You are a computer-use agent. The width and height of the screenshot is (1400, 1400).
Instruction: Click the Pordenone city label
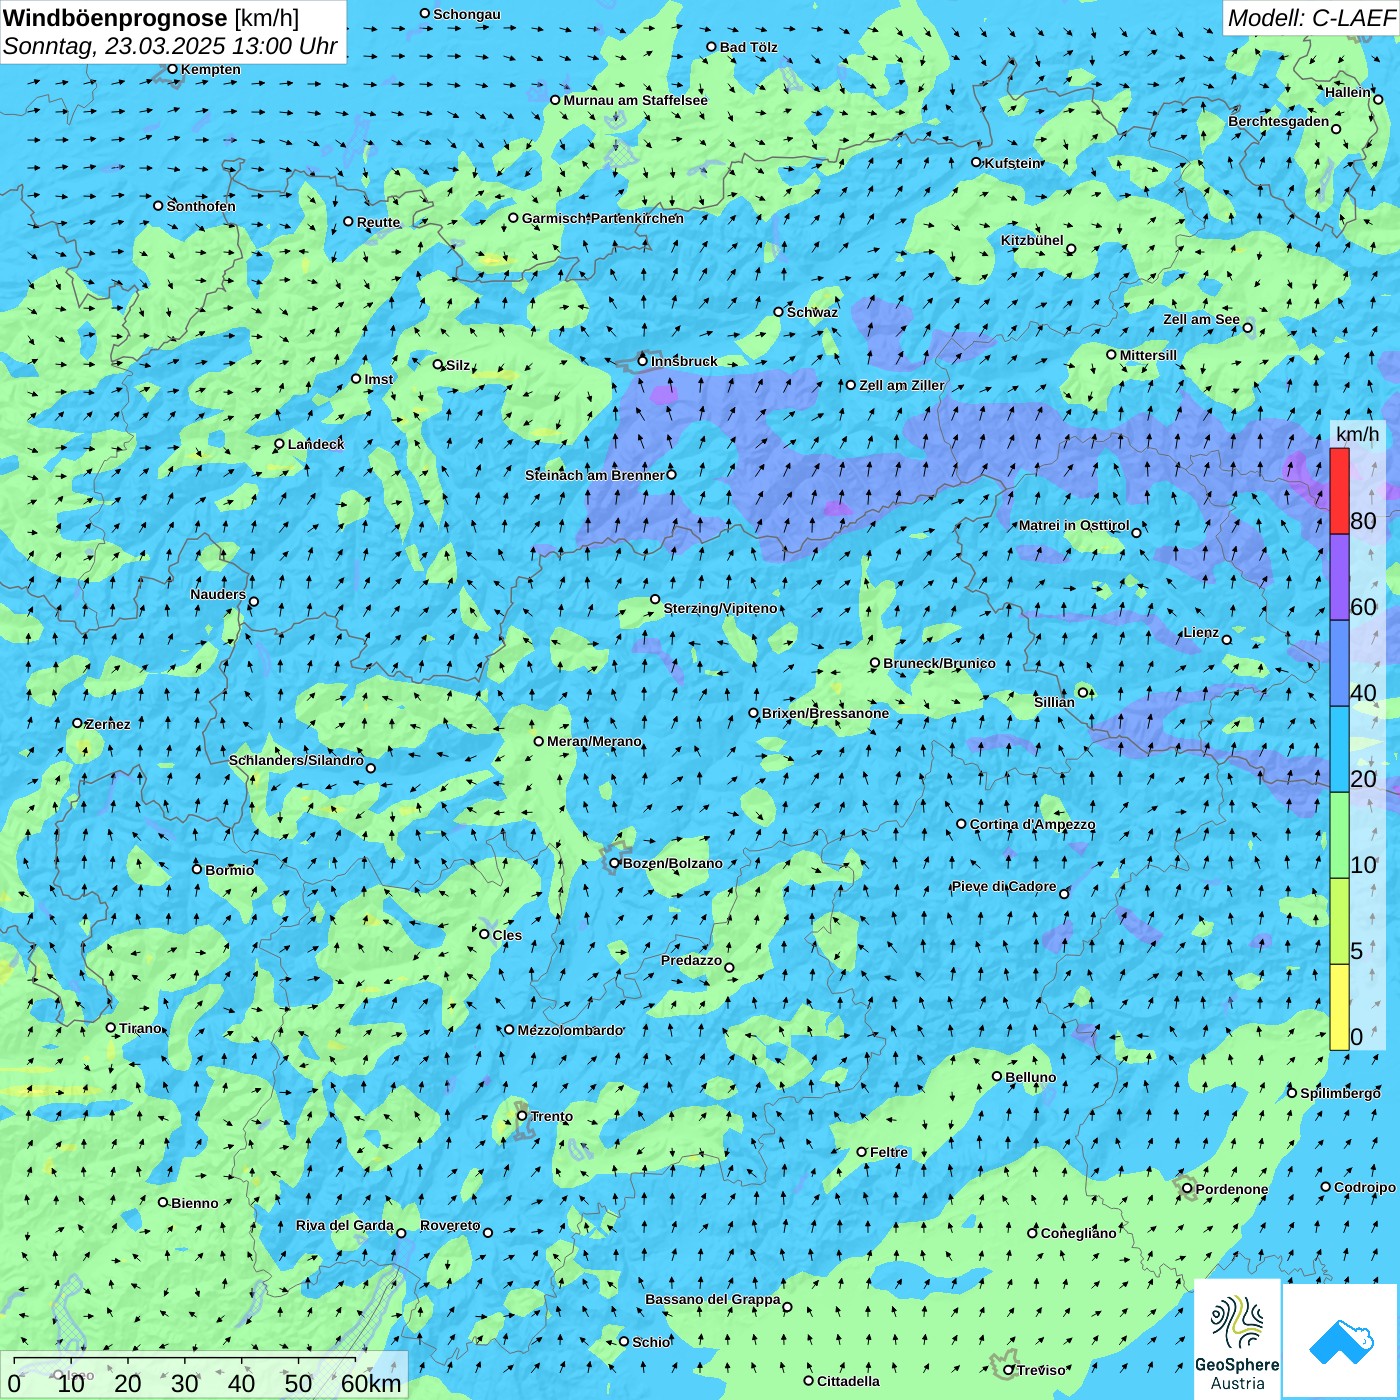(1232, 1189)
